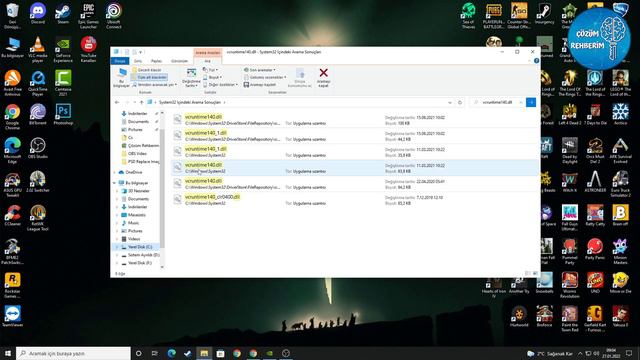
Task: Open 'Son aramalar' dropdown
Action: [x=259, y=70]
